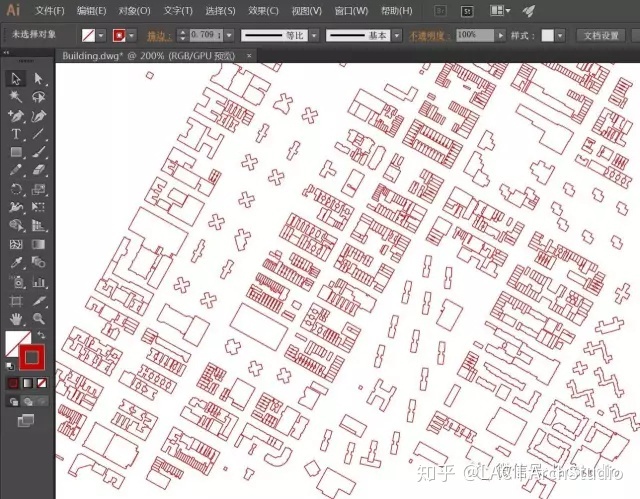Set paint to None button
Screen dimensions: 640x499
pos(42,383)
